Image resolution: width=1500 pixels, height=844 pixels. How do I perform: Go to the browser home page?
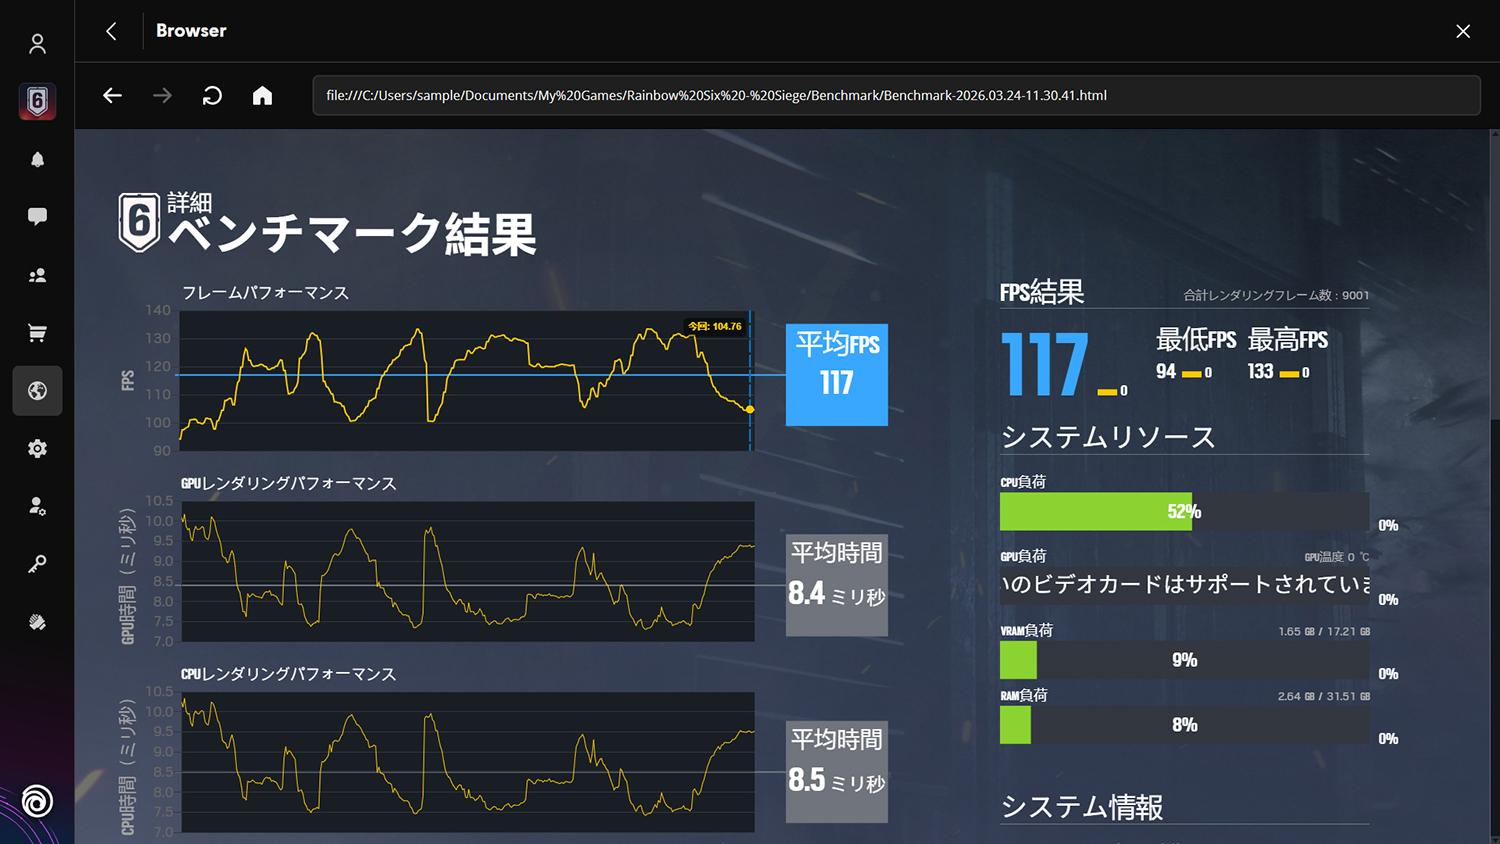[x=262, y=95]
